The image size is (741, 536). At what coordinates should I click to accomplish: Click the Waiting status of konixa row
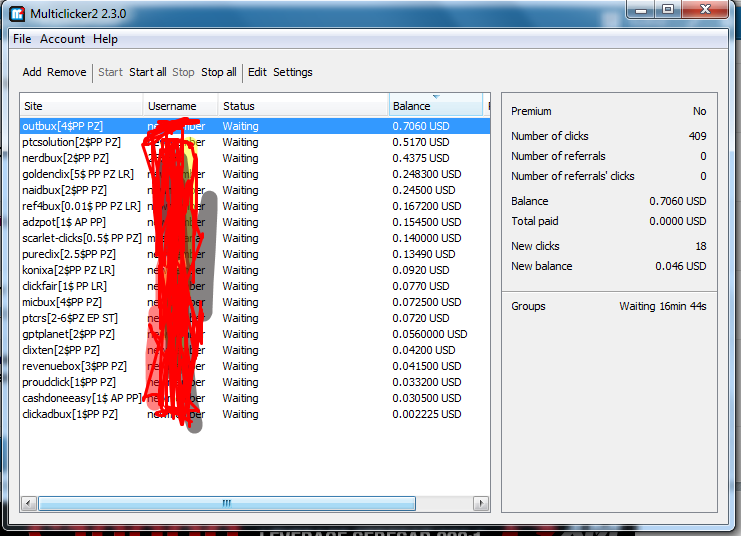click(x=241, y=270)
